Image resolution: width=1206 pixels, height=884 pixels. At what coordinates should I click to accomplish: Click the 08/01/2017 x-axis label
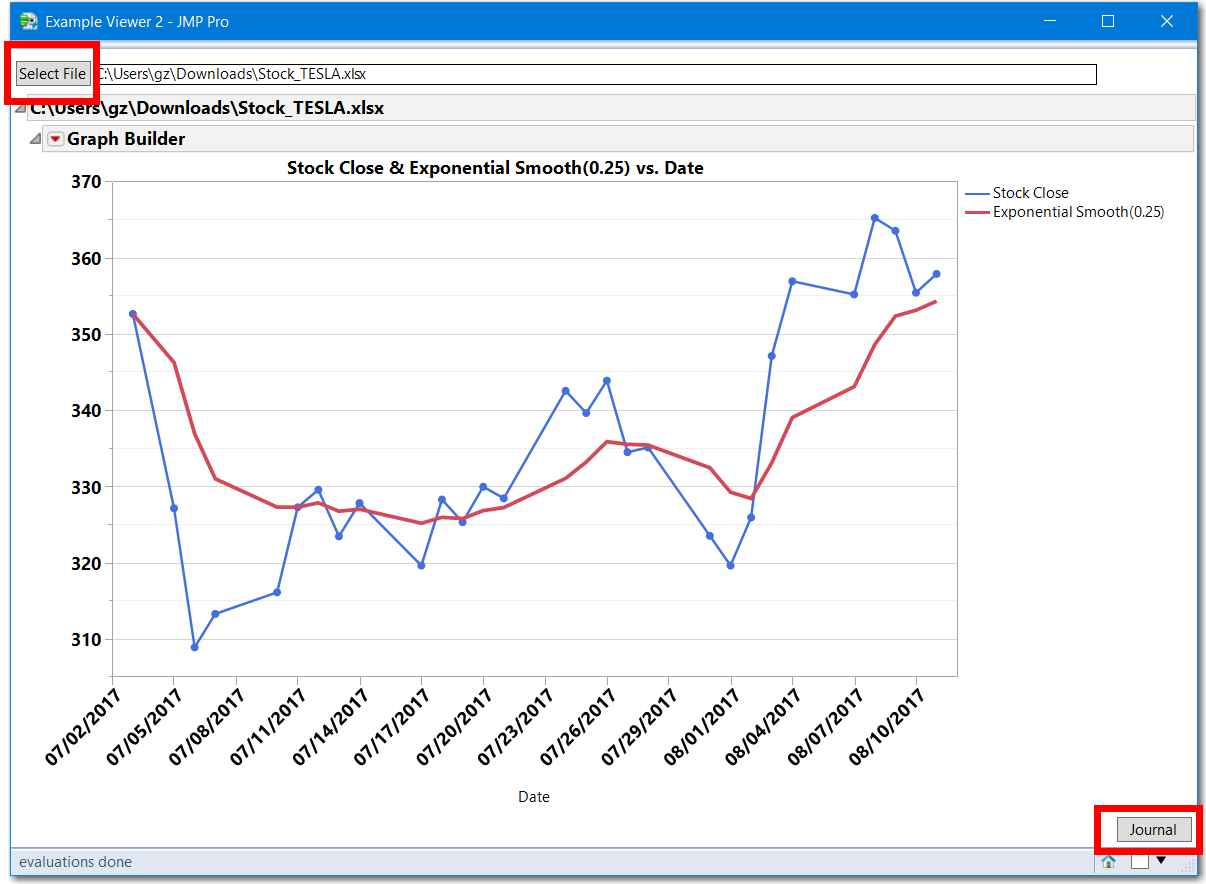[x=702, y=729]
